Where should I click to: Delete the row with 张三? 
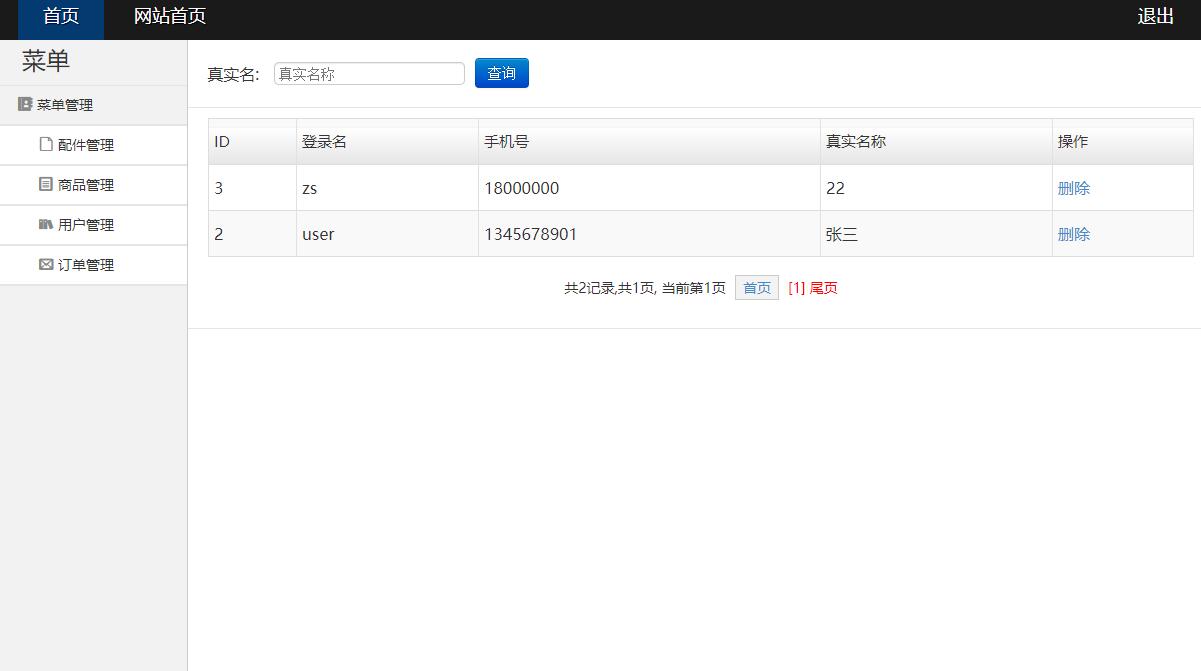click(1074, 234)
